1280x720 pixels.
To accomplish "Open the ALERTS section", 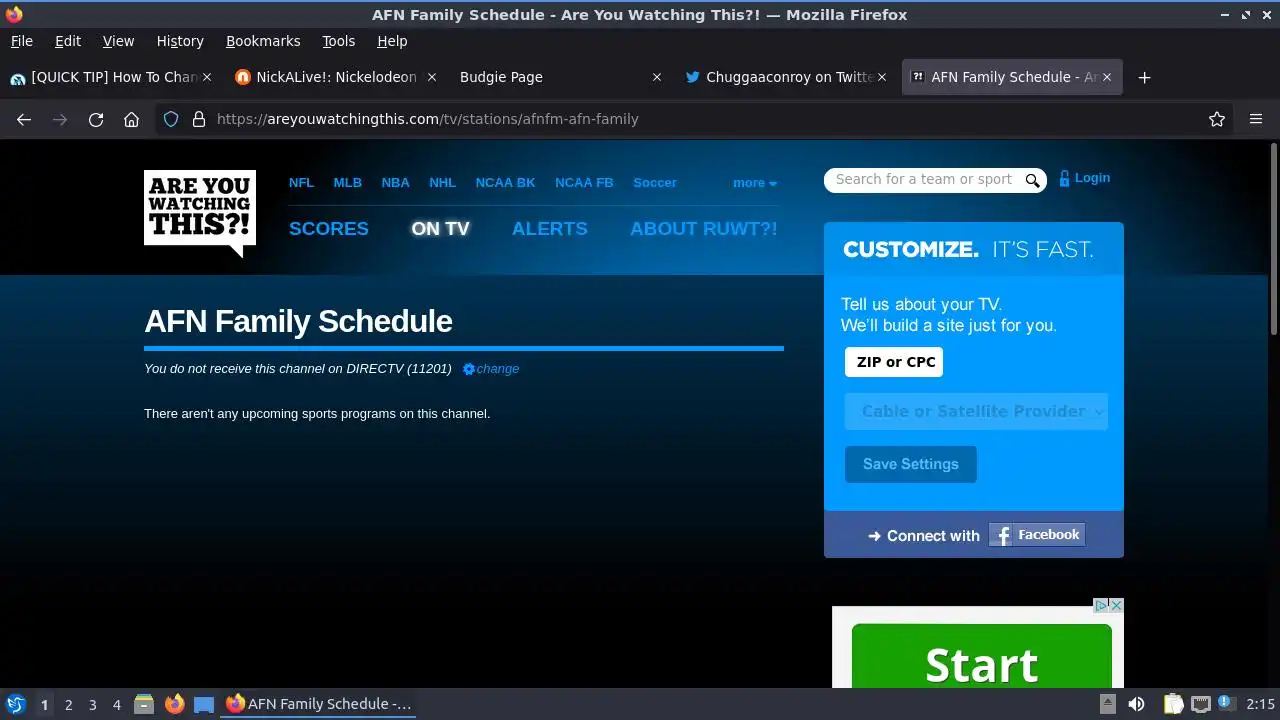I will [x=550, y=229].
